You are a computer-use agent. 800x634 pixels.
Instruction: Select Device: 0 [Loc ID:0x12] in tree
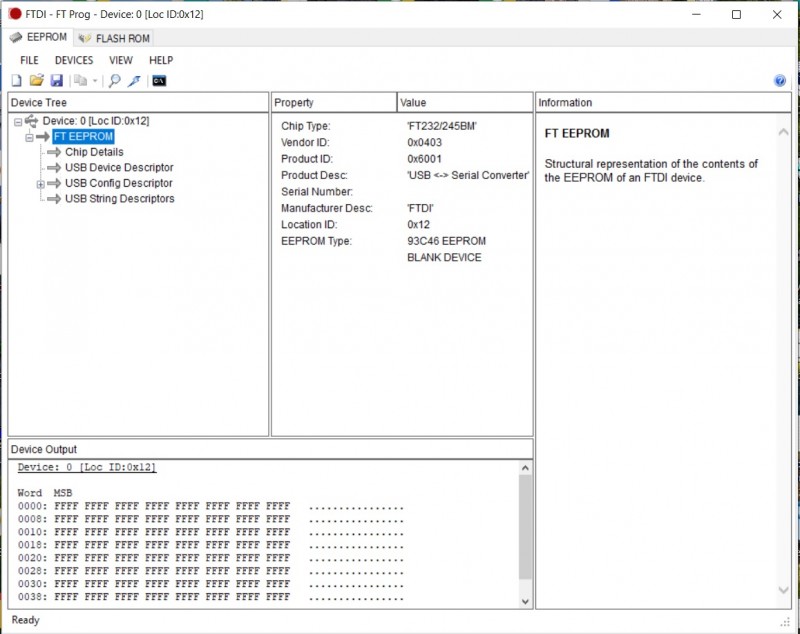[96, 121]
